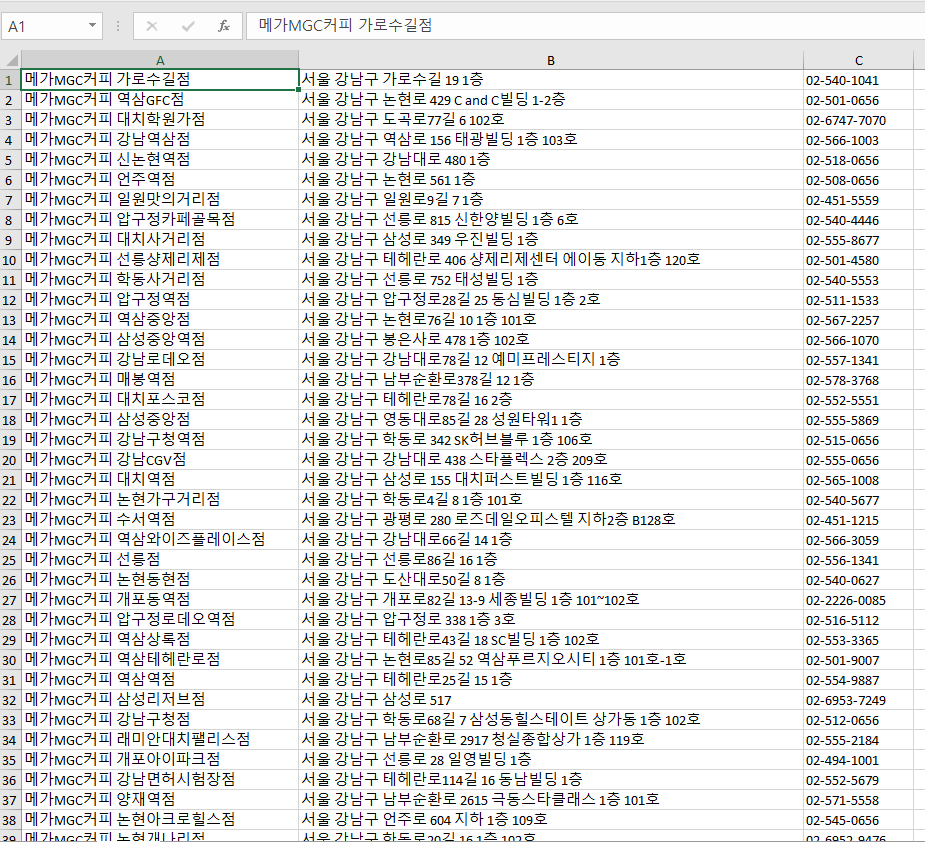925x842 pixels.
Task: Select column C header
Action: pos(858,60)
